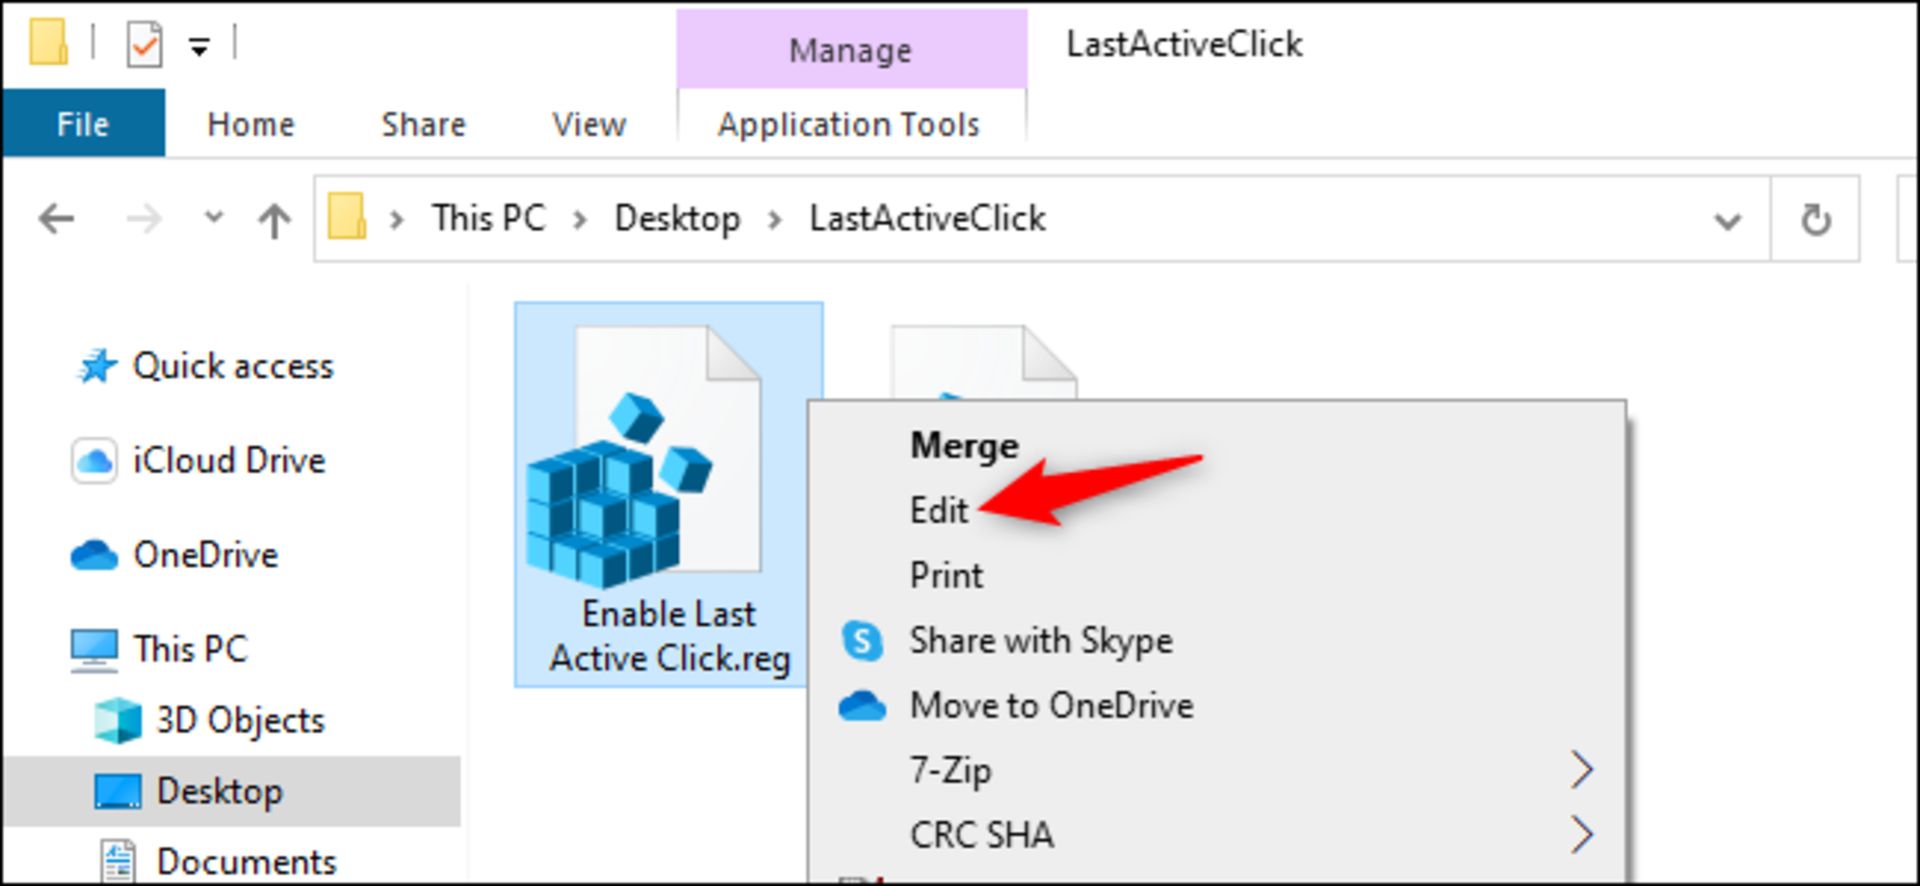Screen dimensions: 1920x886
Task: Open the Recent locations dropdown arrow
Action: (x=213, y=217)
